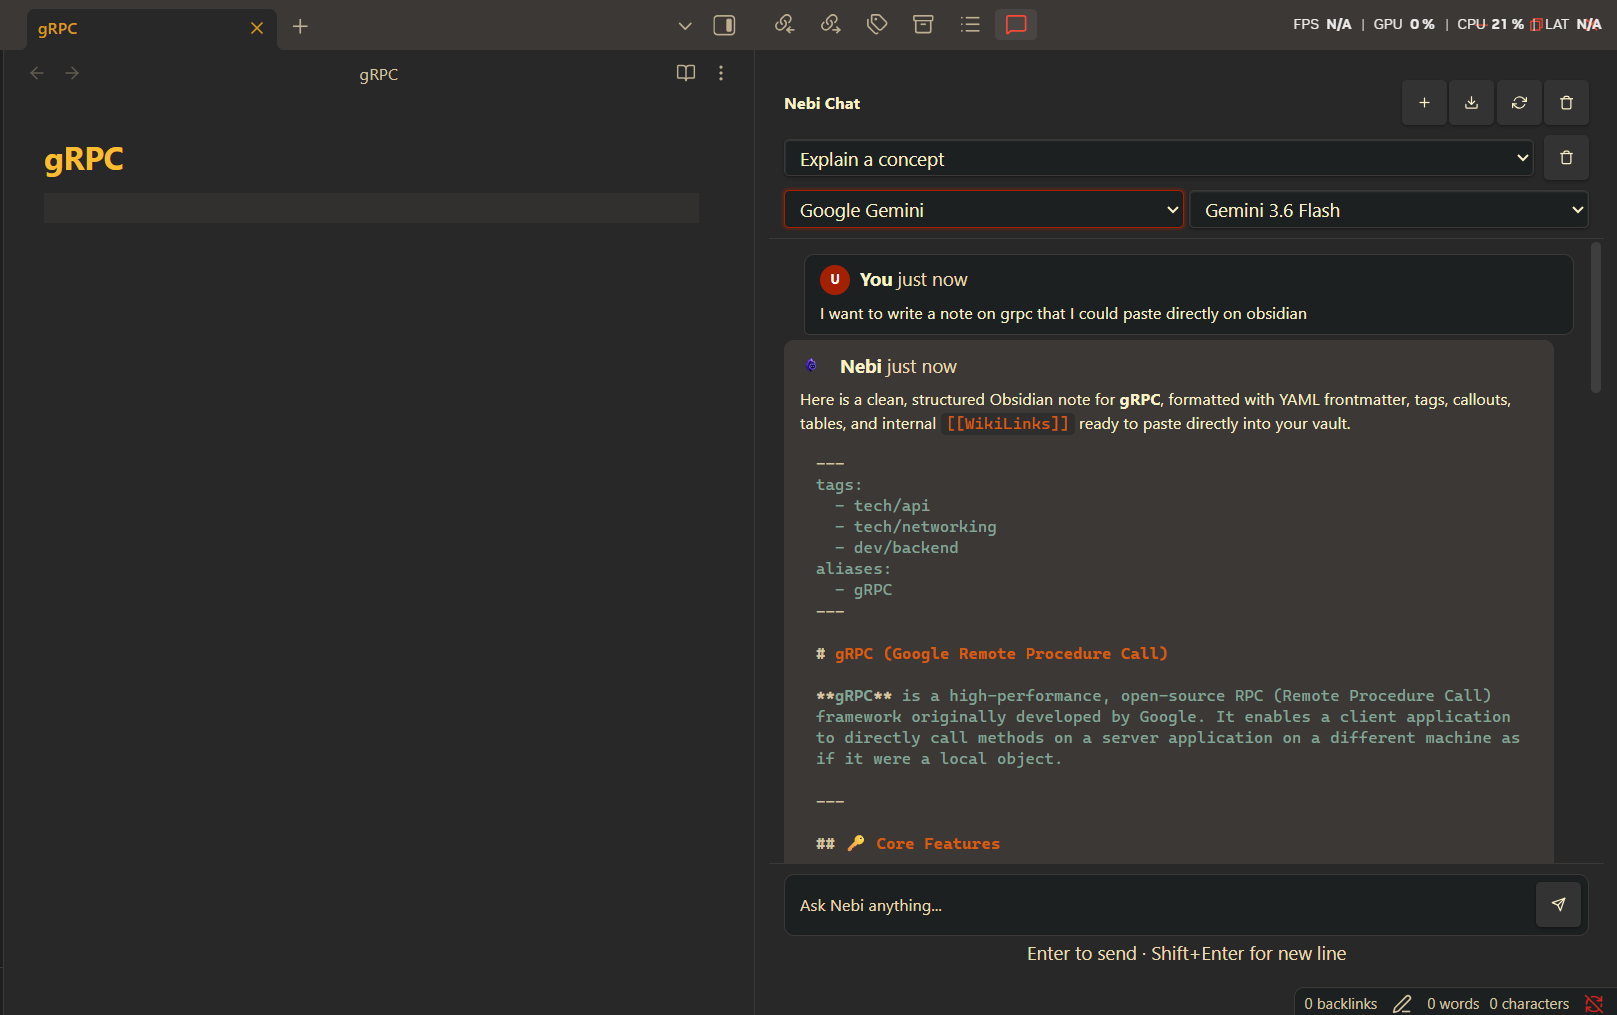Open the Tags panel icon
The width and height of the screenshot is (1617, 1015).
pos(877,25)
